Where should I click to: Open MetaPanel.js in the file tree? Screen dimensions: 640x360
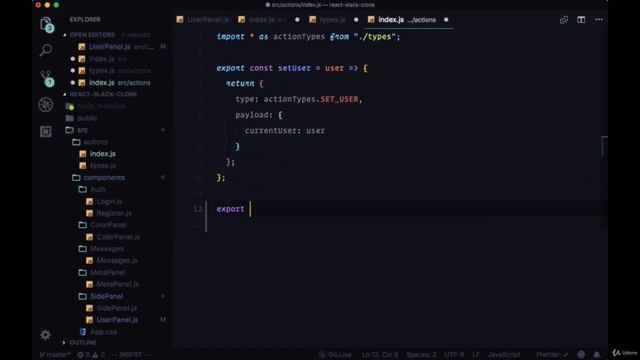pos(118,284)
